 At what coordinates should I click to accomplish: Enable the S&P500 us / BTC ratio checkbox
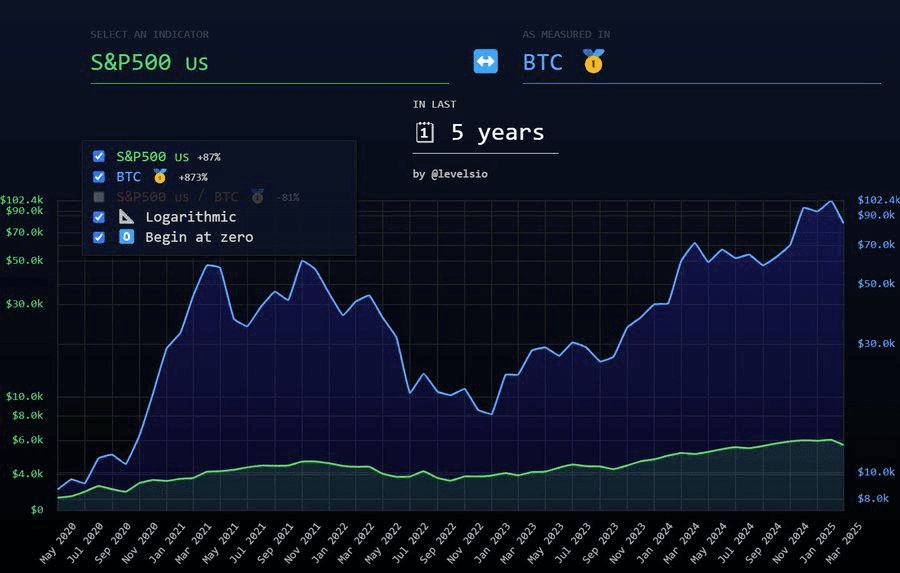(x=99, y=197)
